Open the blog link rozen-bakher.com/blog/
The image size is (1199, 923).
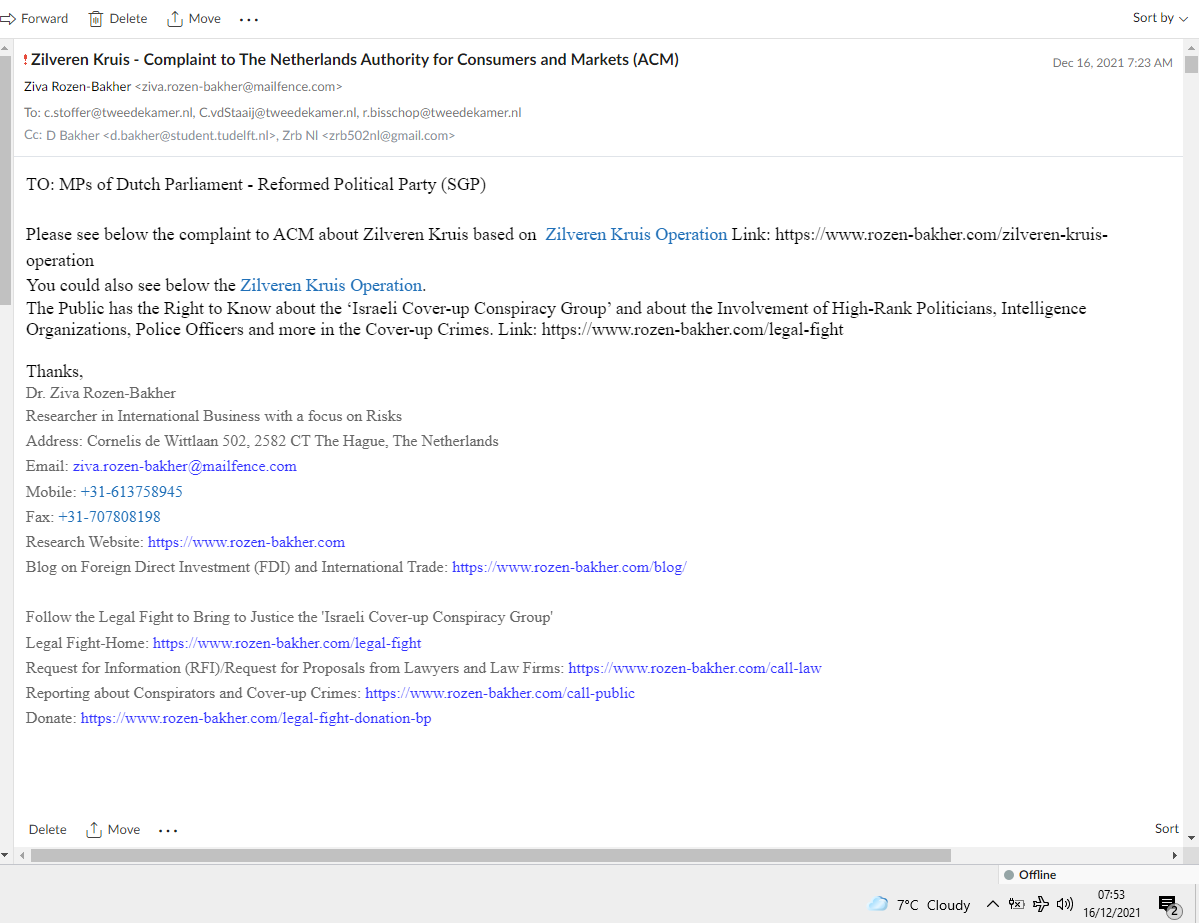569,567
